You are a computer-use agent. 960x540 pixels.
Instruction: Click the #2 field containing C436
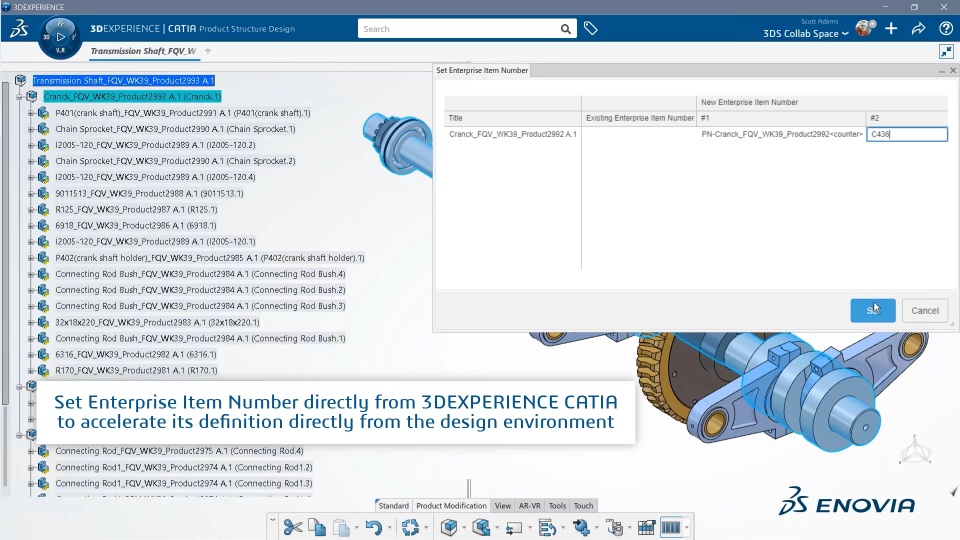pos(907,134)
